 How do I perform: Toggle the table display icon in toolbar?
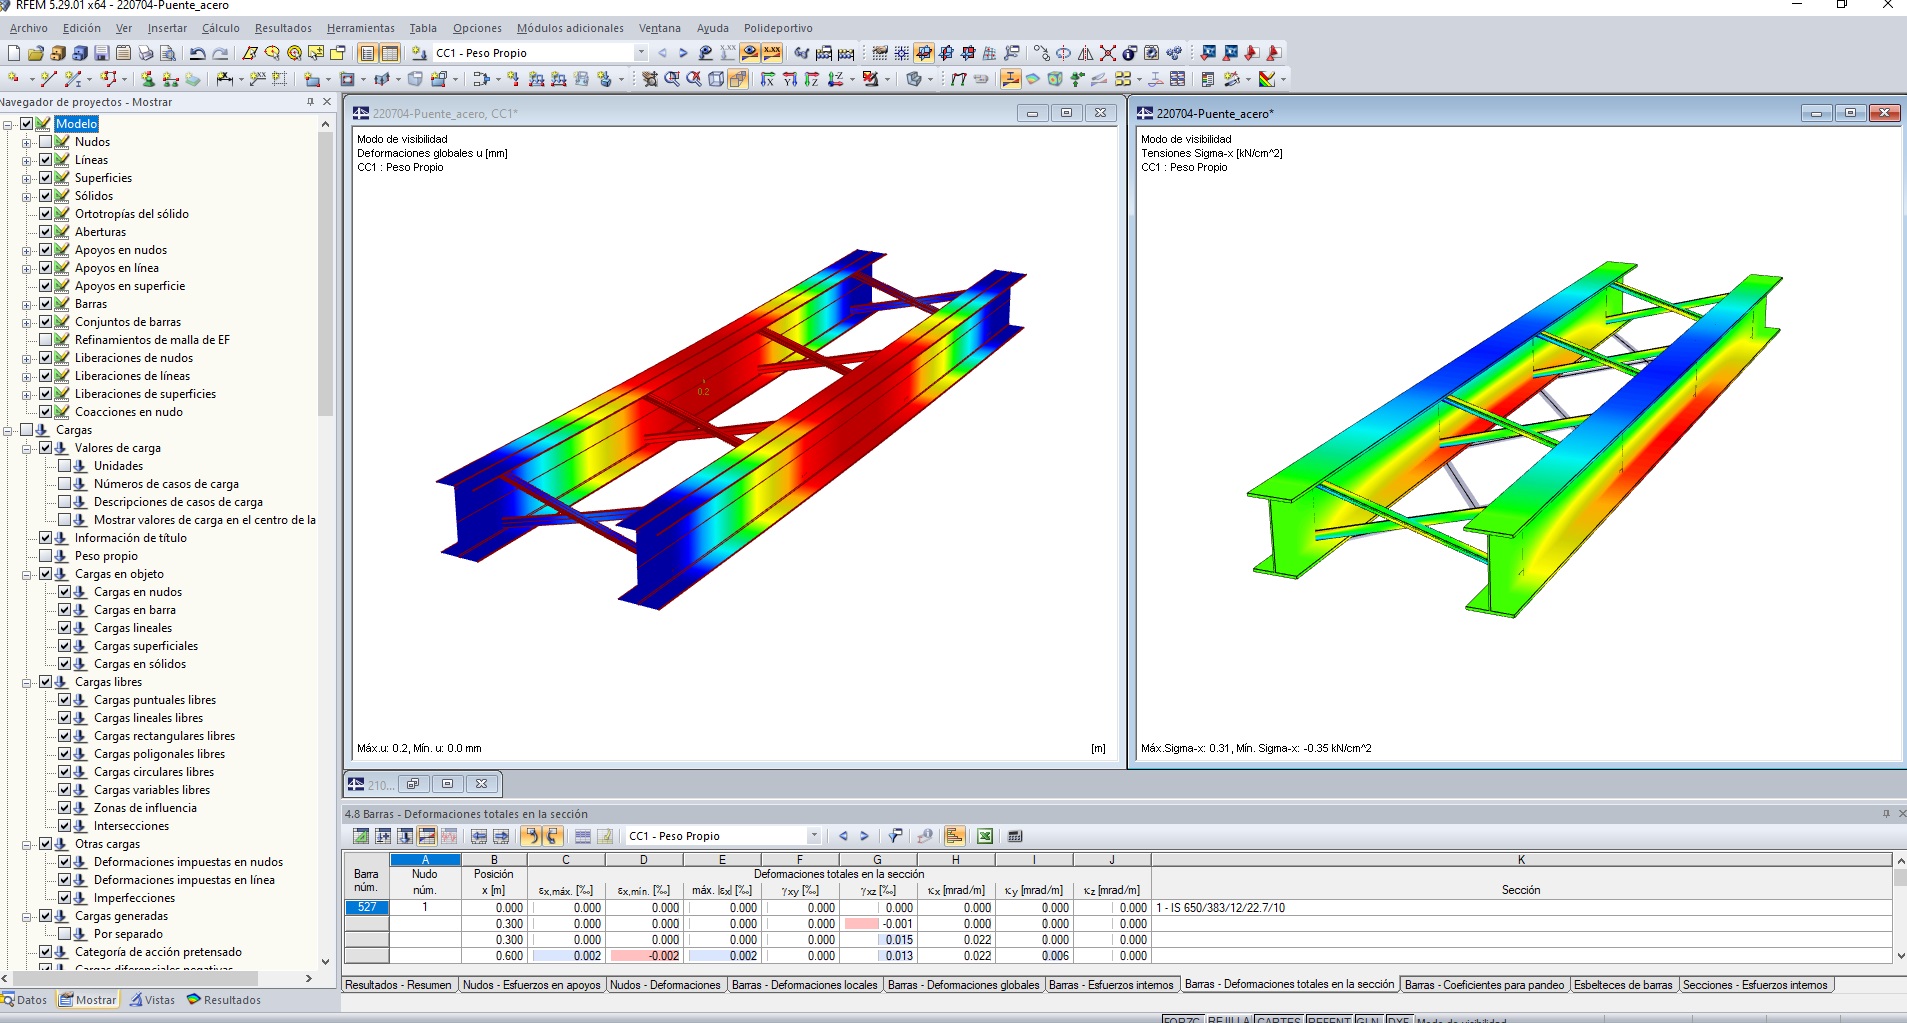(x=389, y=53)
